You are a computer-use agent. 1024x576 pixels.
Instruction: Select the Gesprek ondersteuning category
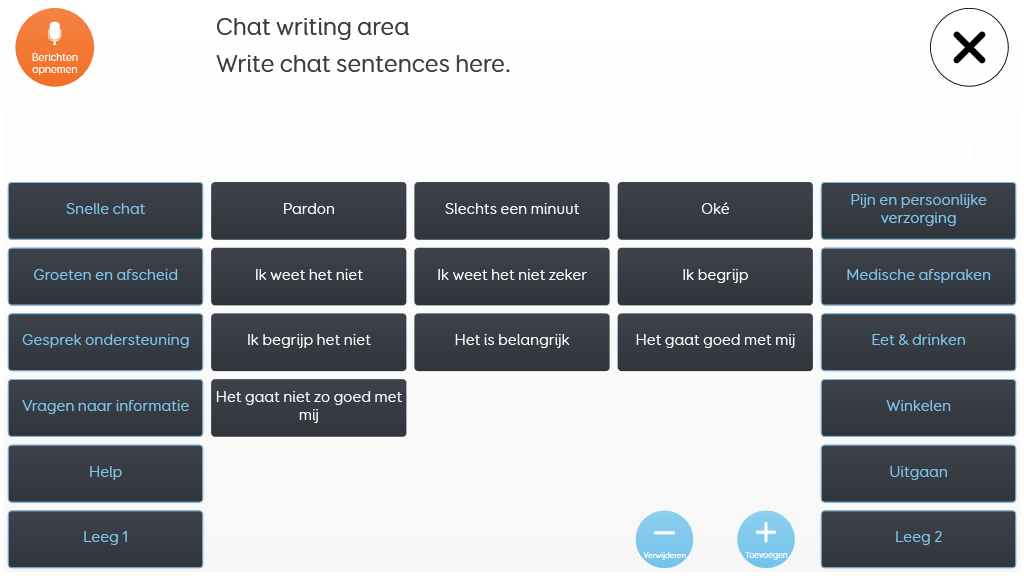(x=106, y=342)
